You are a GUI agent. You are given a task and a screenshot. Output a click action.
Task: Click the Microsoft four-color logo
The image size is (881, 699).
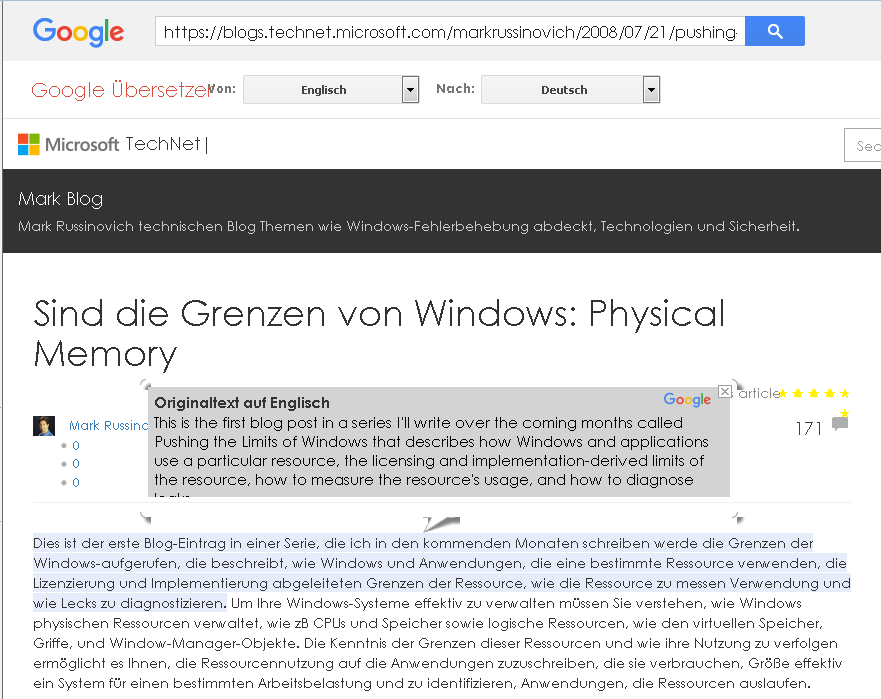click(x=29, y=144)
